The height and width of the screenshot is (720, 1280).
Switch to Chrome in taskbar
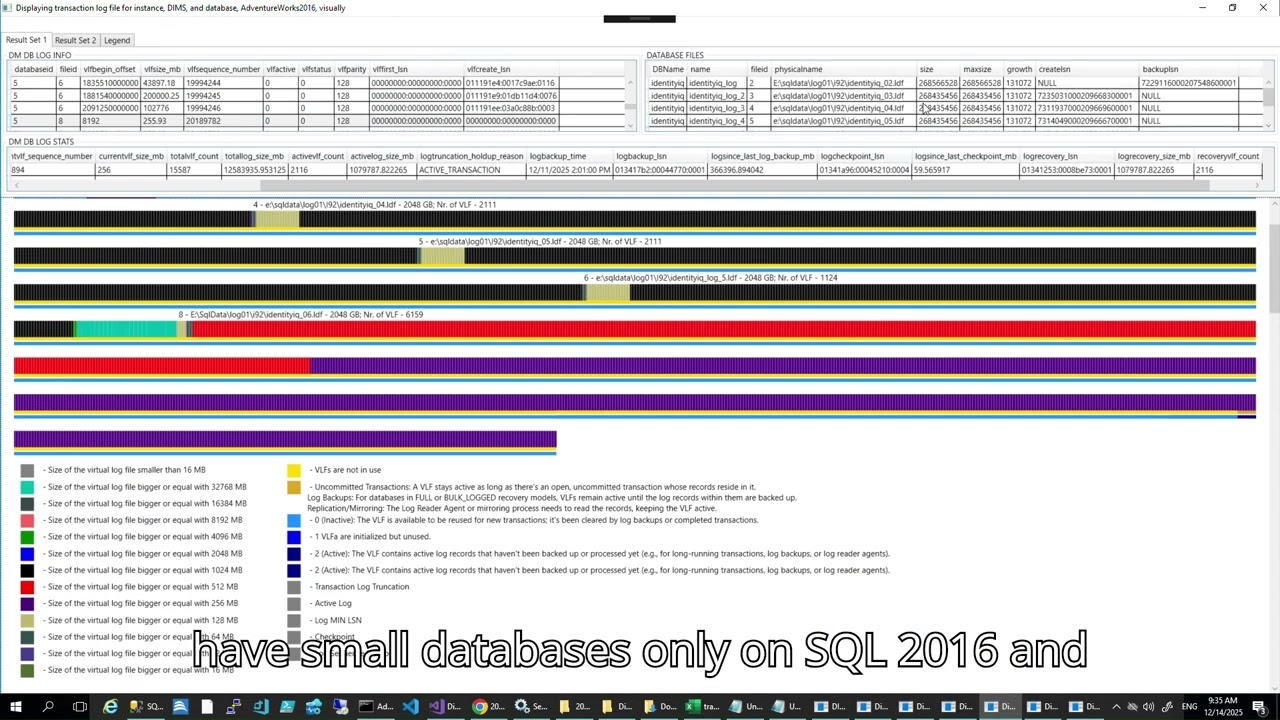coord(488,707)
